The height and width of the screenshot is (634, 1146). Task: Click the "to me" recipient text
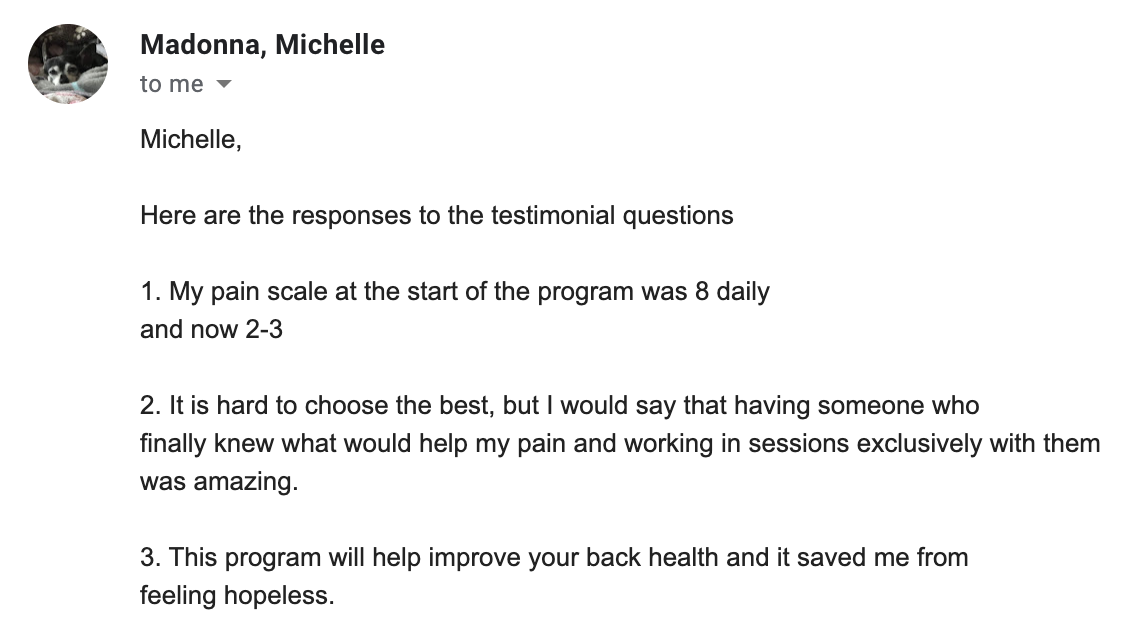tap(172, 84)
